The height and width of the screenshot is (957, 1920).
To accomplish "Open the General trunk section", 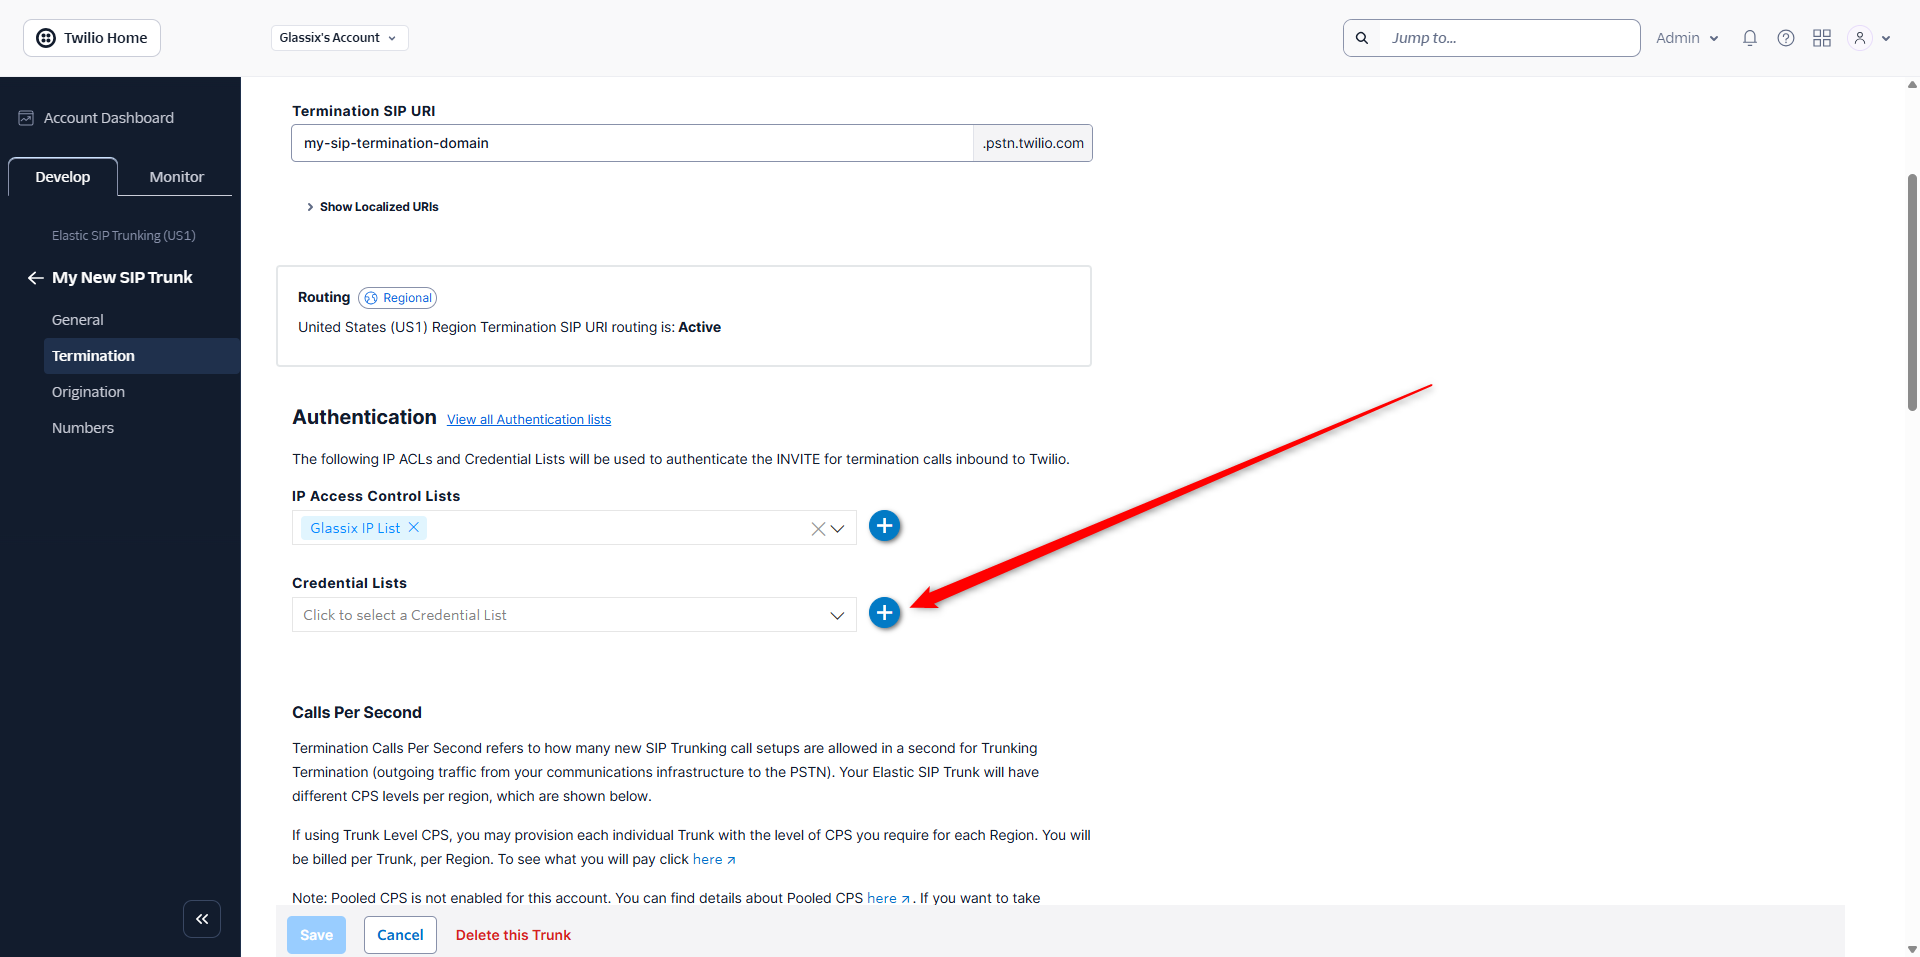I will coord(78,320).
